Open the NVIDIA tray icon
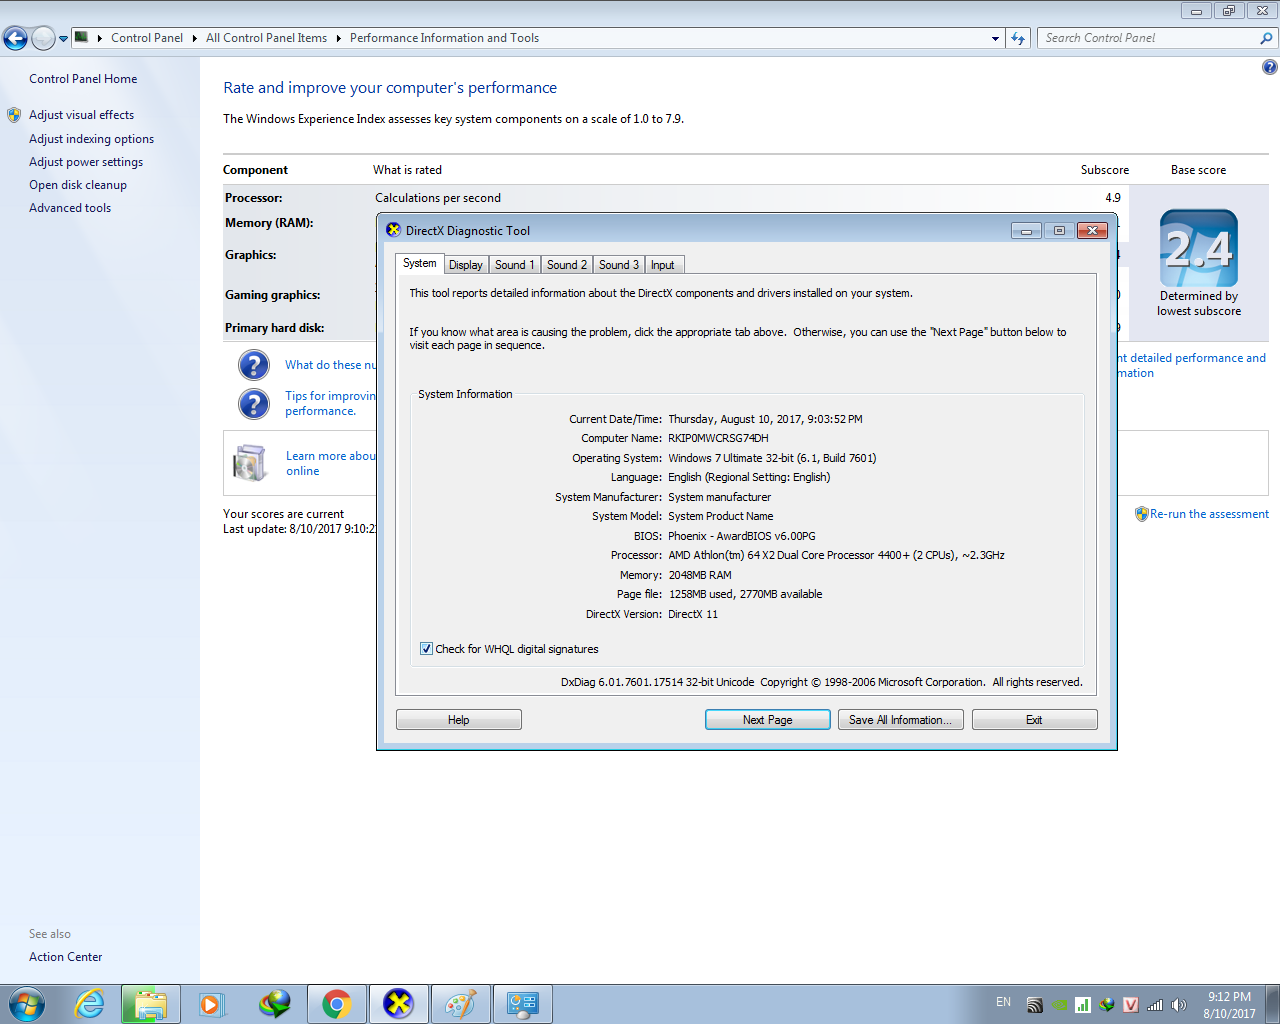 pos(1059,1005)
